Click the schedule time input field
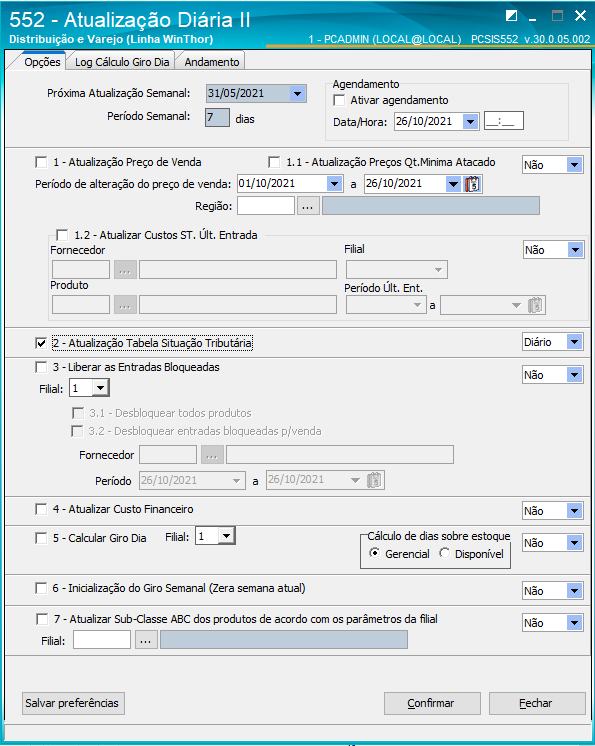The height and width of the screenshot is (746, 595). click(504, 121)
